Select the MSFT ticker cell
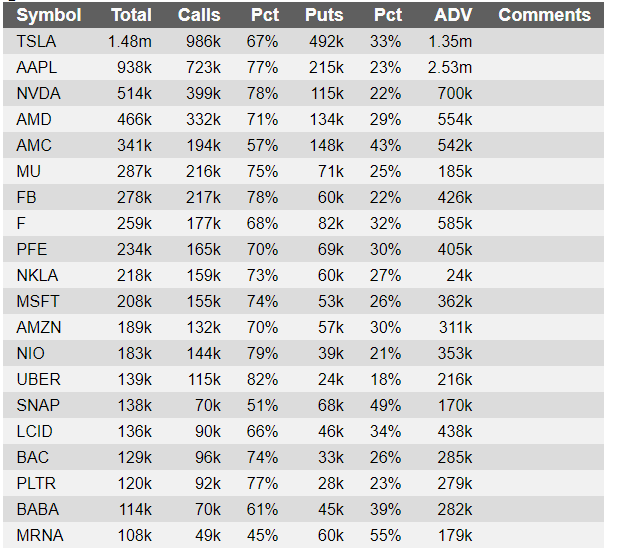 [x=38, y=301]
